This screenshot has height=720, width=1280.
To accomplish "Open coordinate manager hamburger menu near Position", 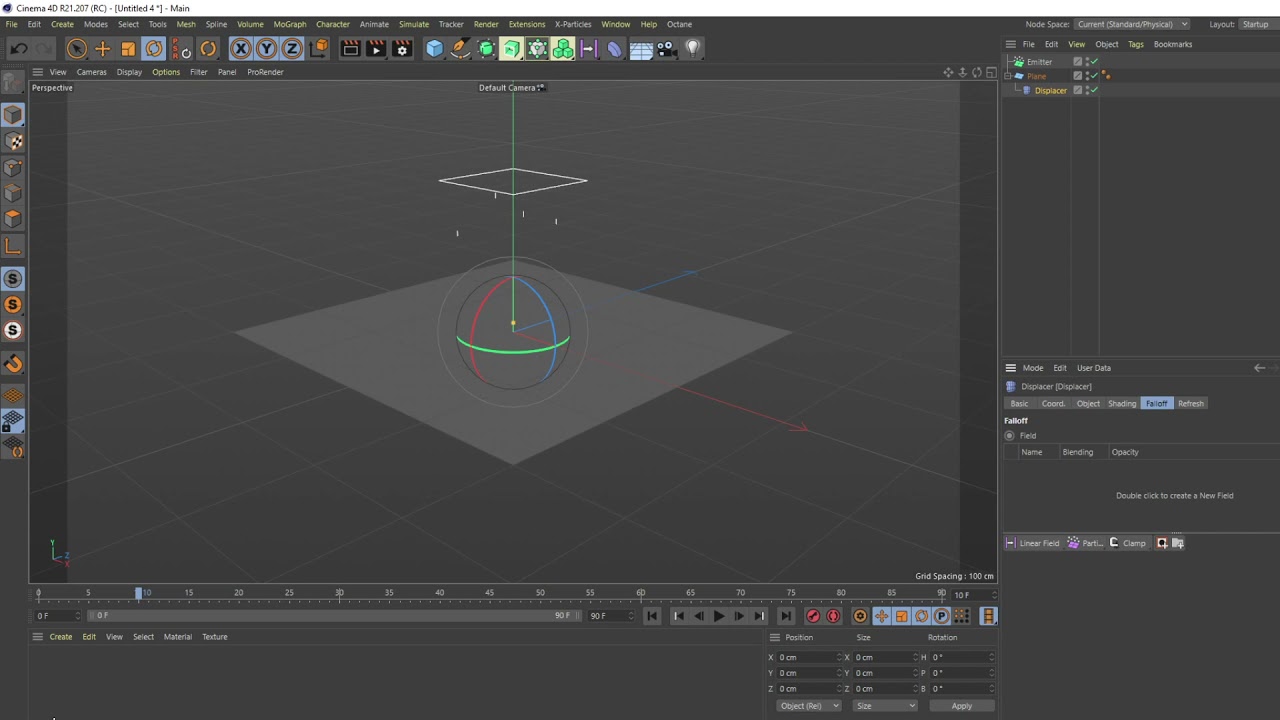I will click(x=774, y=638).
